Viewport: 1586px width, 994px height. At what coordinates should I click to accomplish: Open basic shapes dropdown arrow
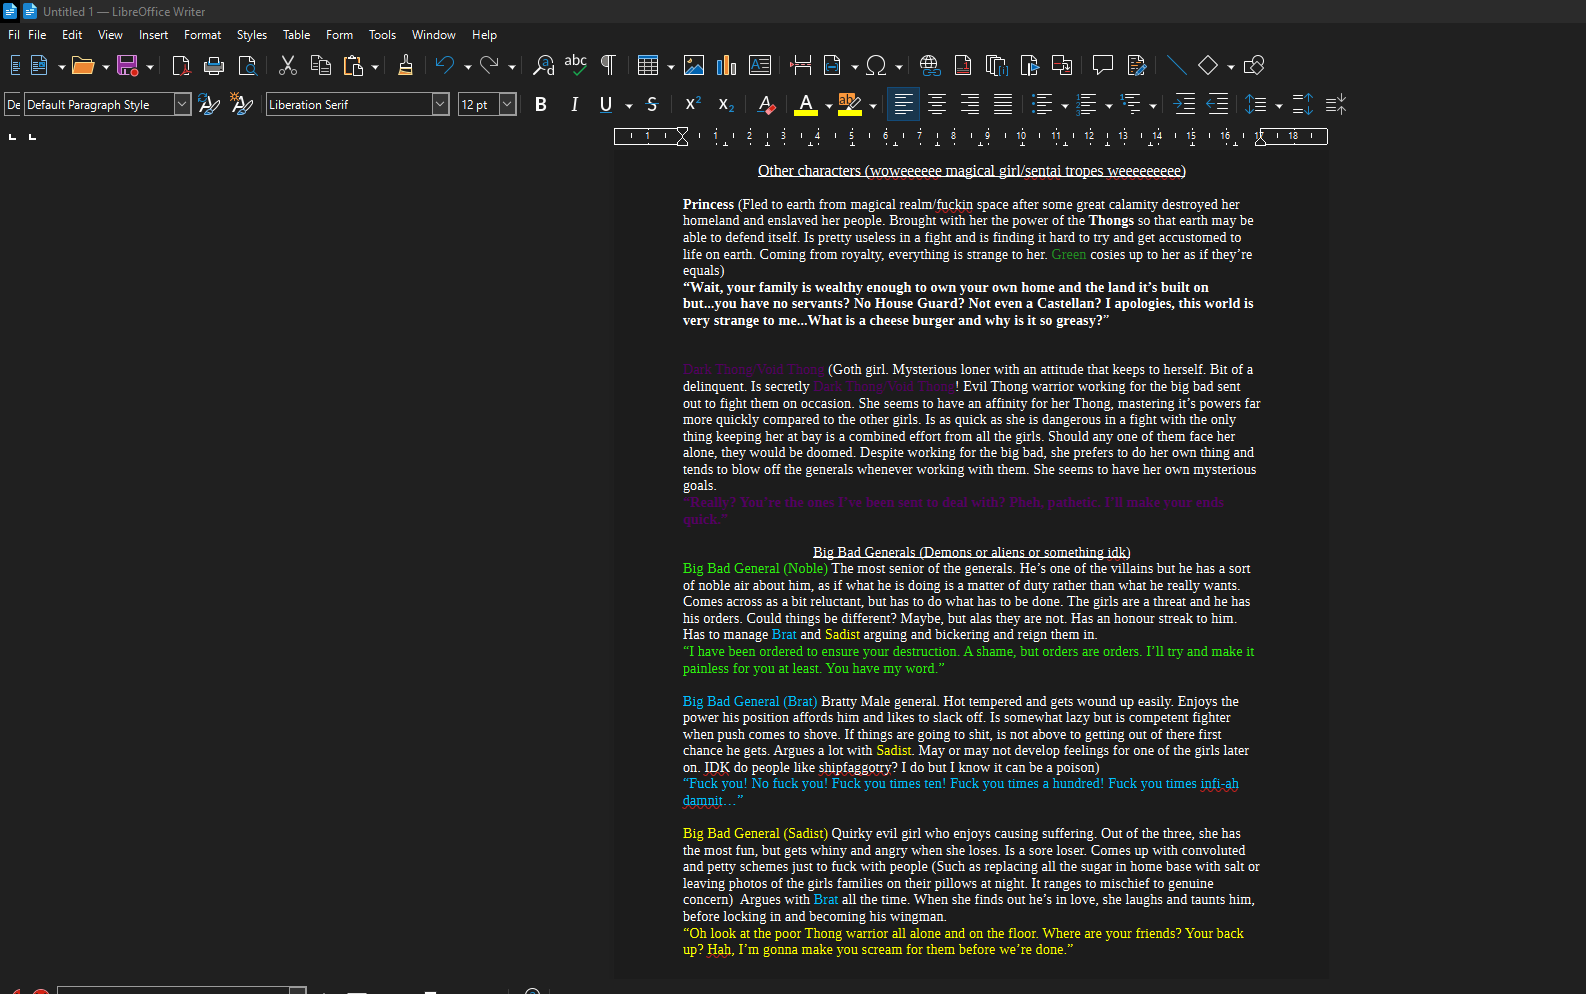click(1231, 67)
